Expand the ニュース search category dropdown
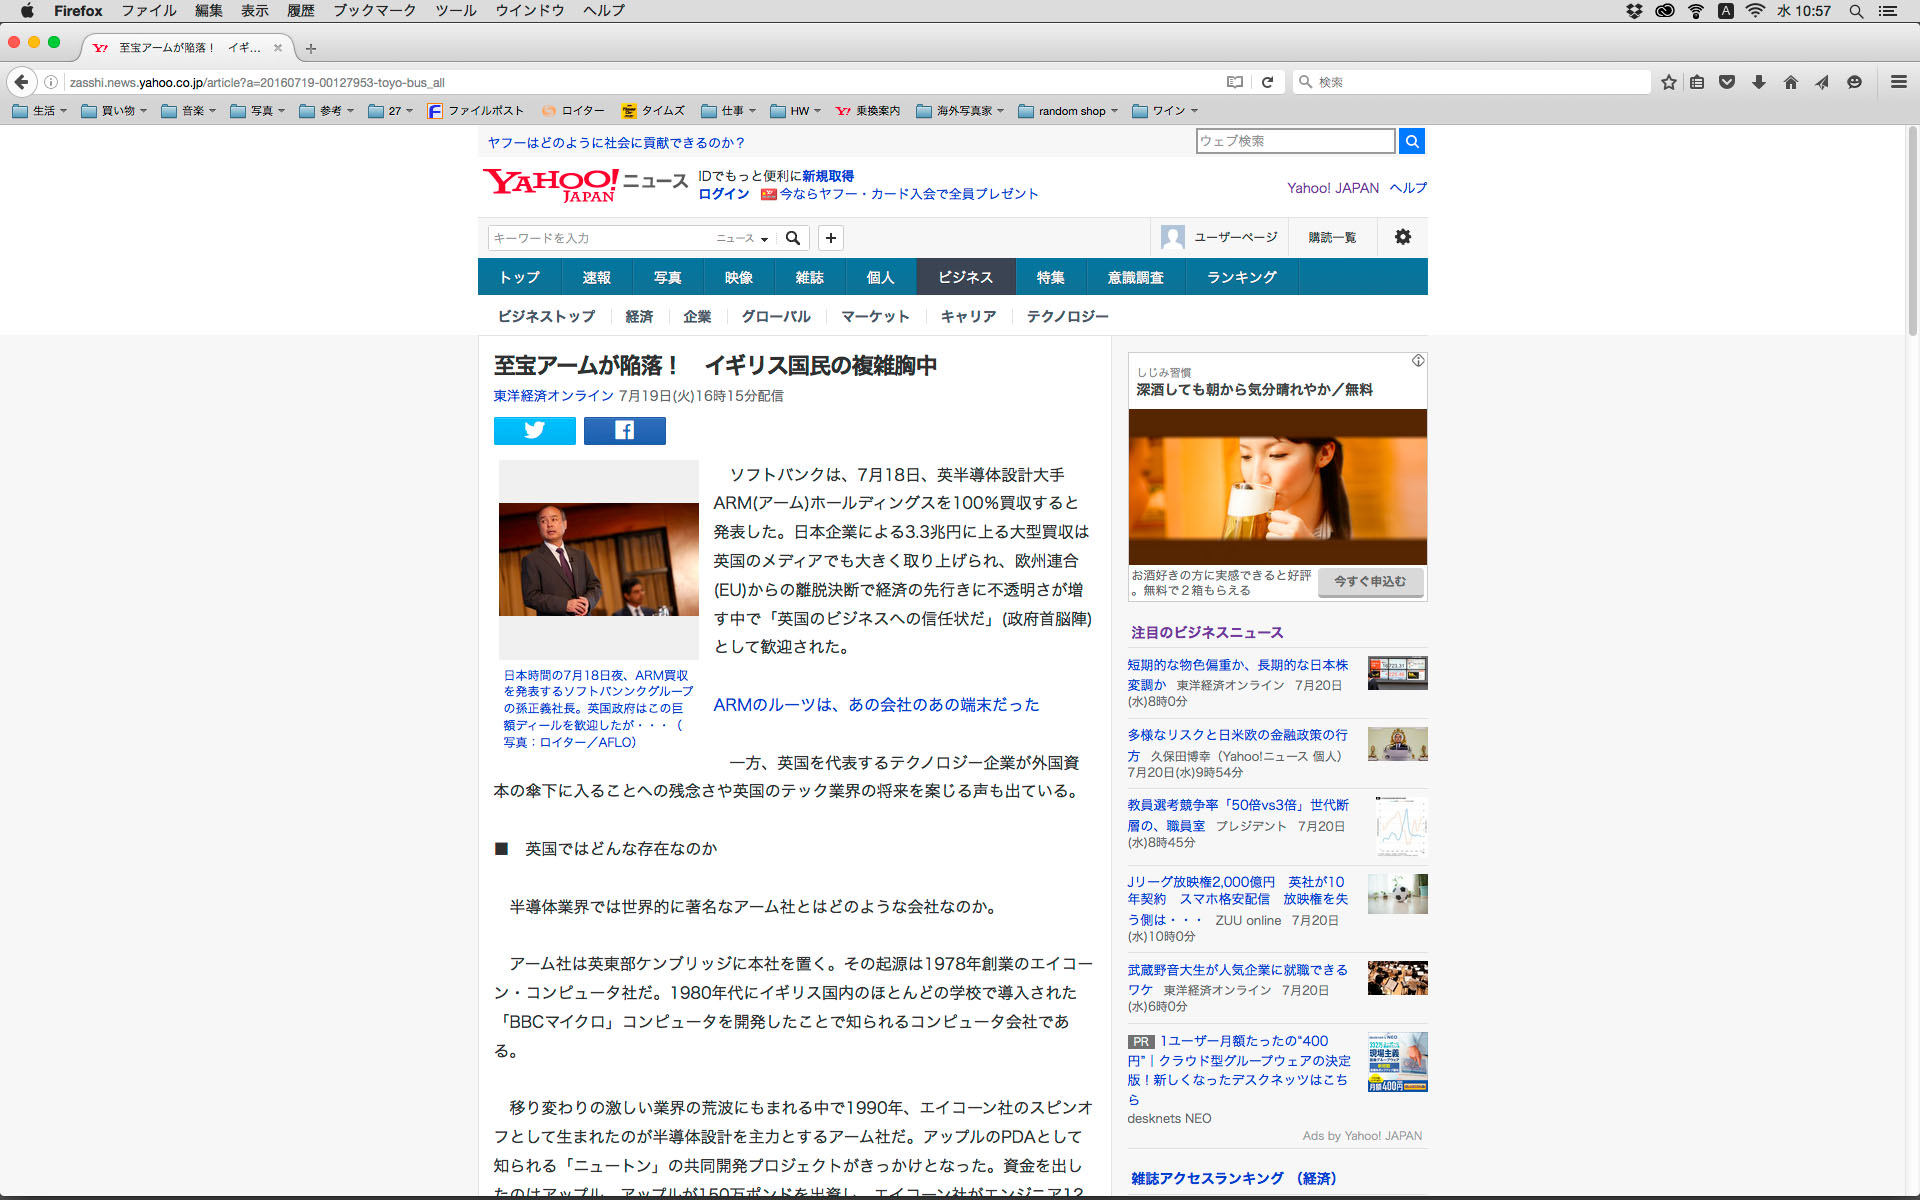This screenshot has height=1200, width=1920. [x=742, y=238]
